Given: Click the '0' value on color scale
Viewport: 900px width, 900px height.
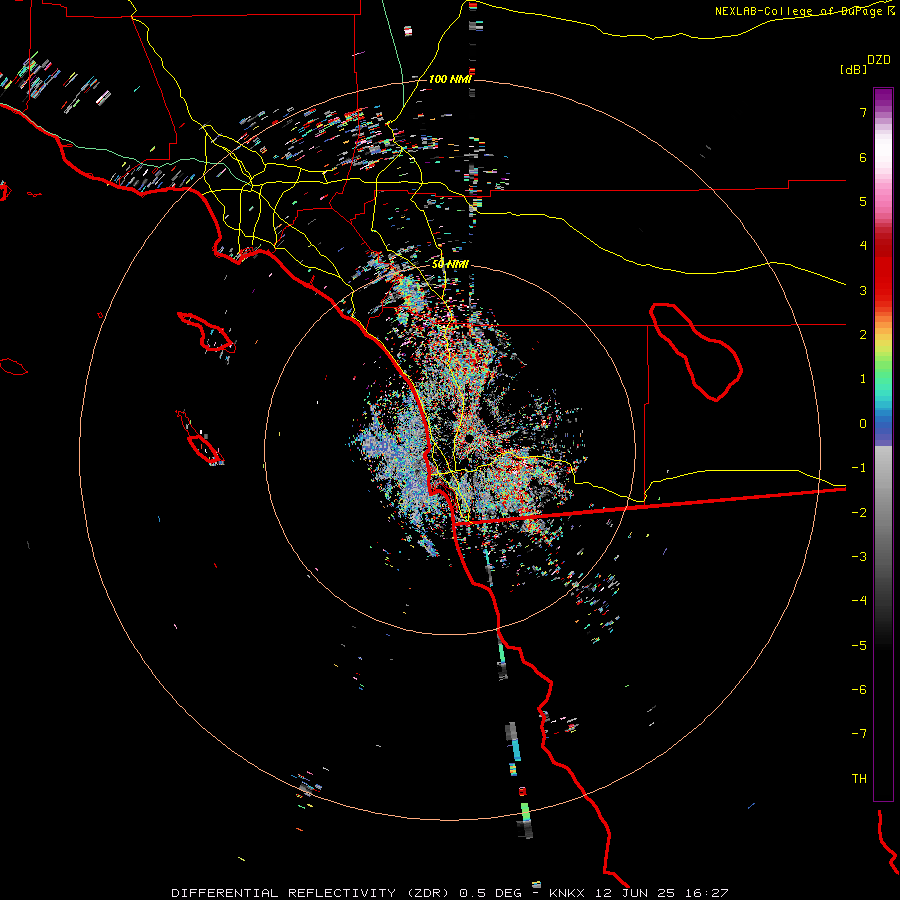Looking at the screenshot, I should click(863, 424).
